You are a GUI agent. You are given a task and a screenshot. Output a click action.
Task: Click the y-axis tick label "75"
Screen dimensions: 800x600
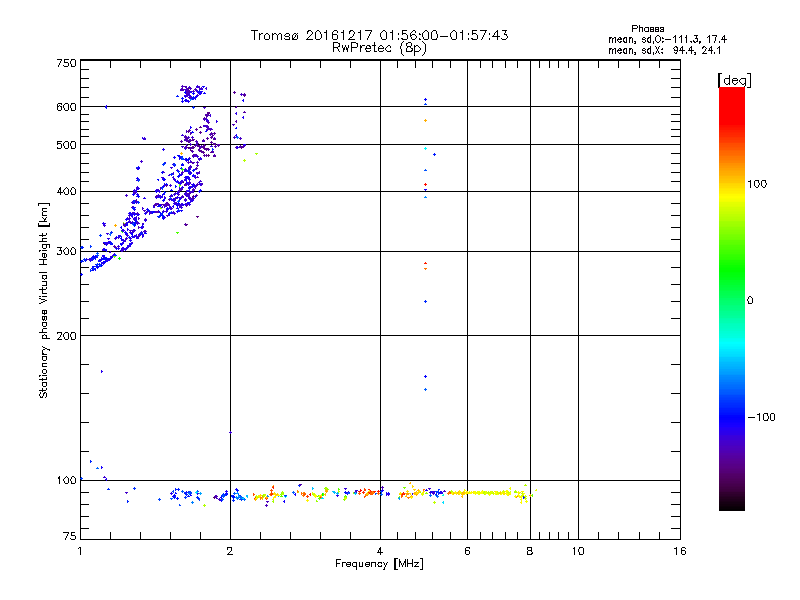tap(70, 536)
